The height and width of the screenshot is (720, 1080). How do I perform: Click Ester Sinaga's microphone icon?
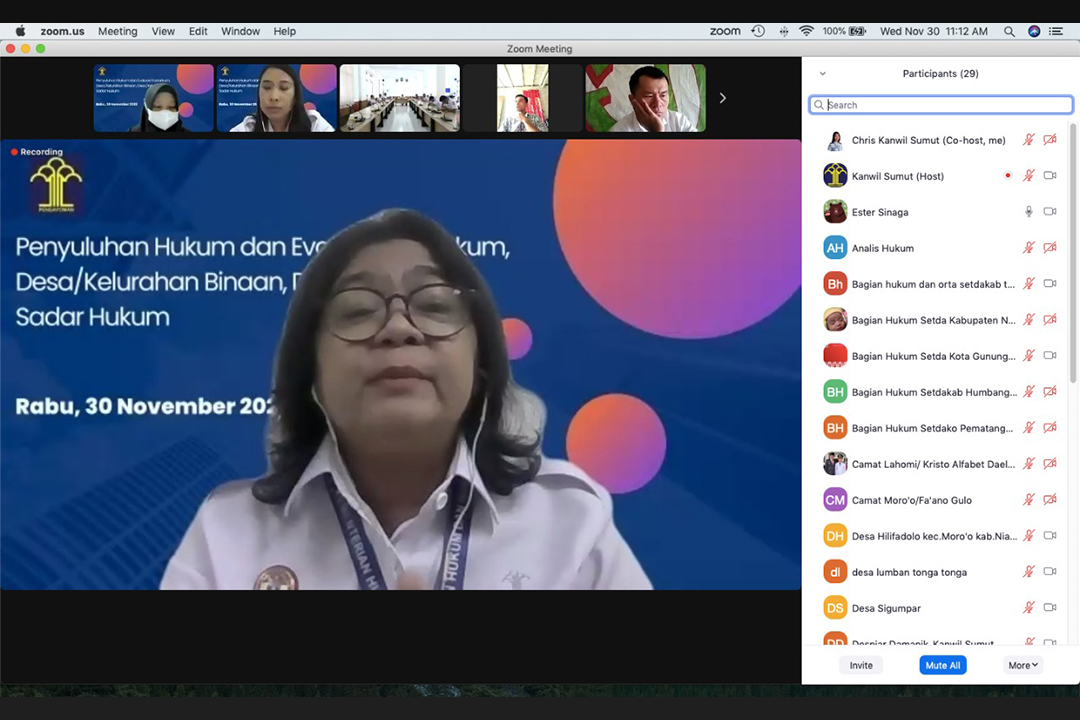[1028, 212]
